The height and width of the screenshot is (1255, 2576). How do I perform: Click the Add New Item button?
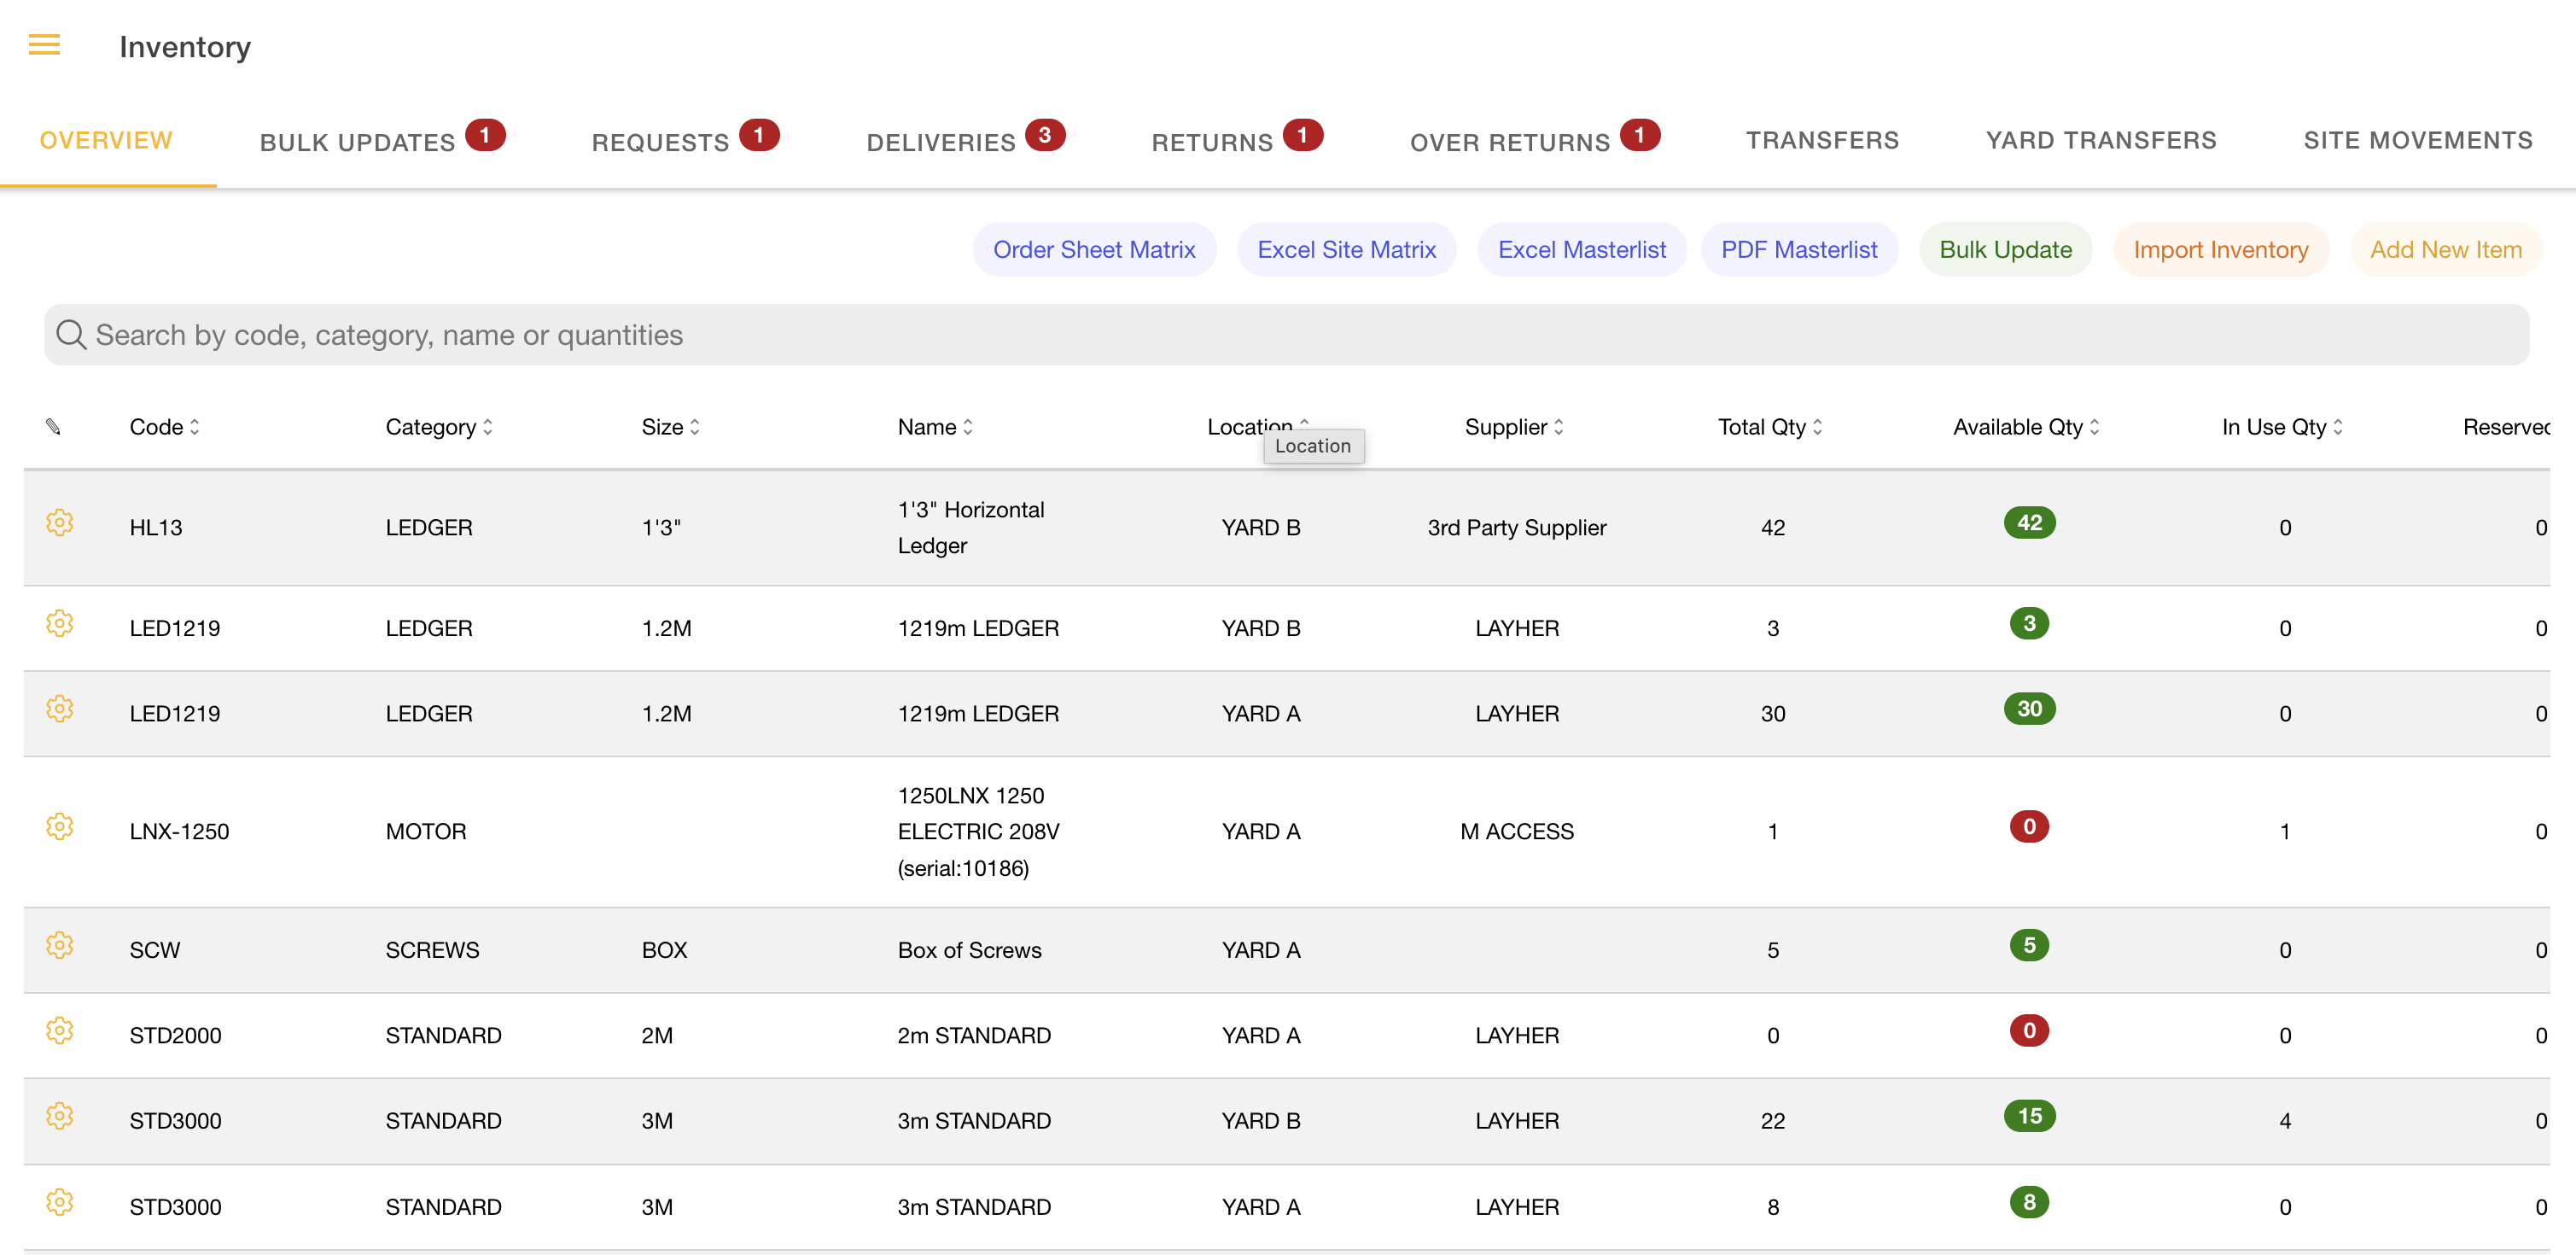tap(2445, 249)
